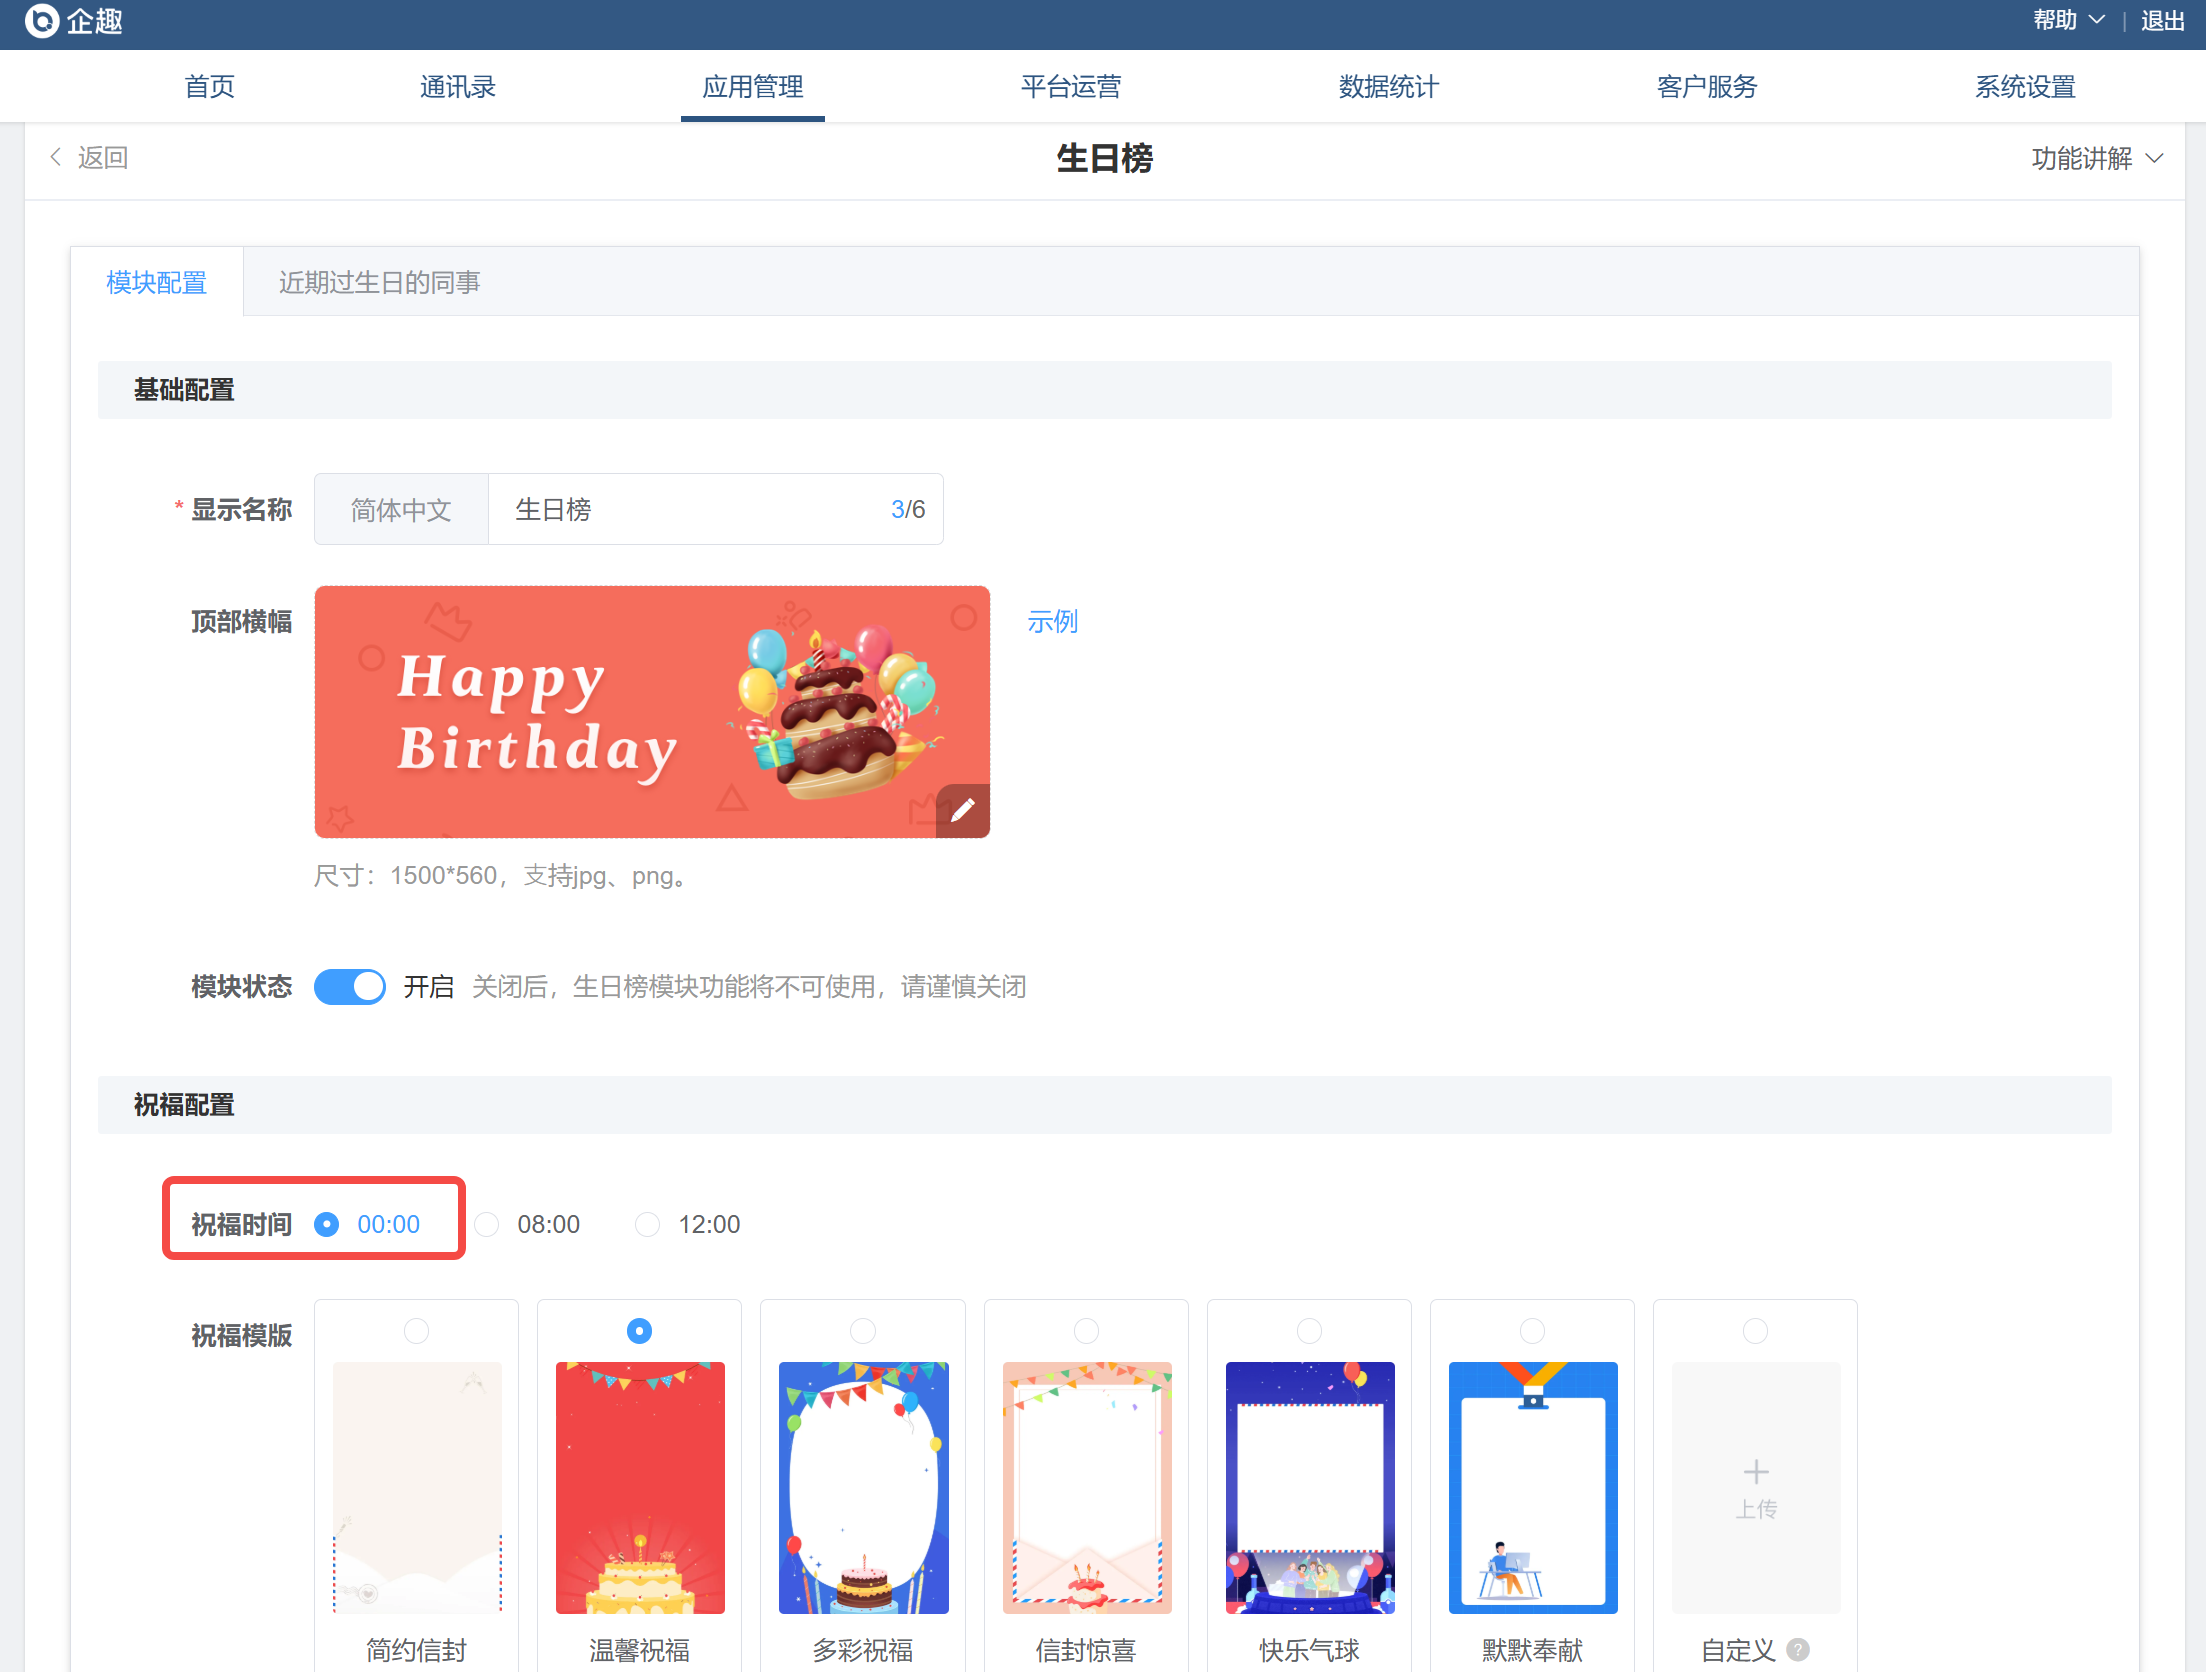Click the plus upload icon for custom template
This screenshot has width=2206, height=1672.
pyautogui.click(x=1756, y=1472)
